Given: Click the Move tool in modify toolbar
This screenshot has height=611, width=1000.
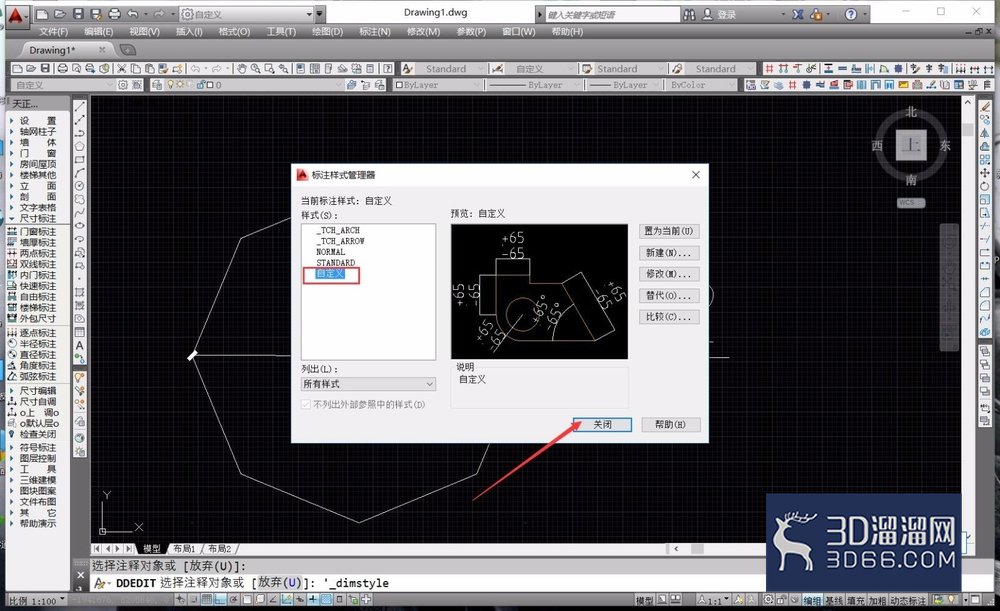Looking at the screenshot, I should [985, 173].
